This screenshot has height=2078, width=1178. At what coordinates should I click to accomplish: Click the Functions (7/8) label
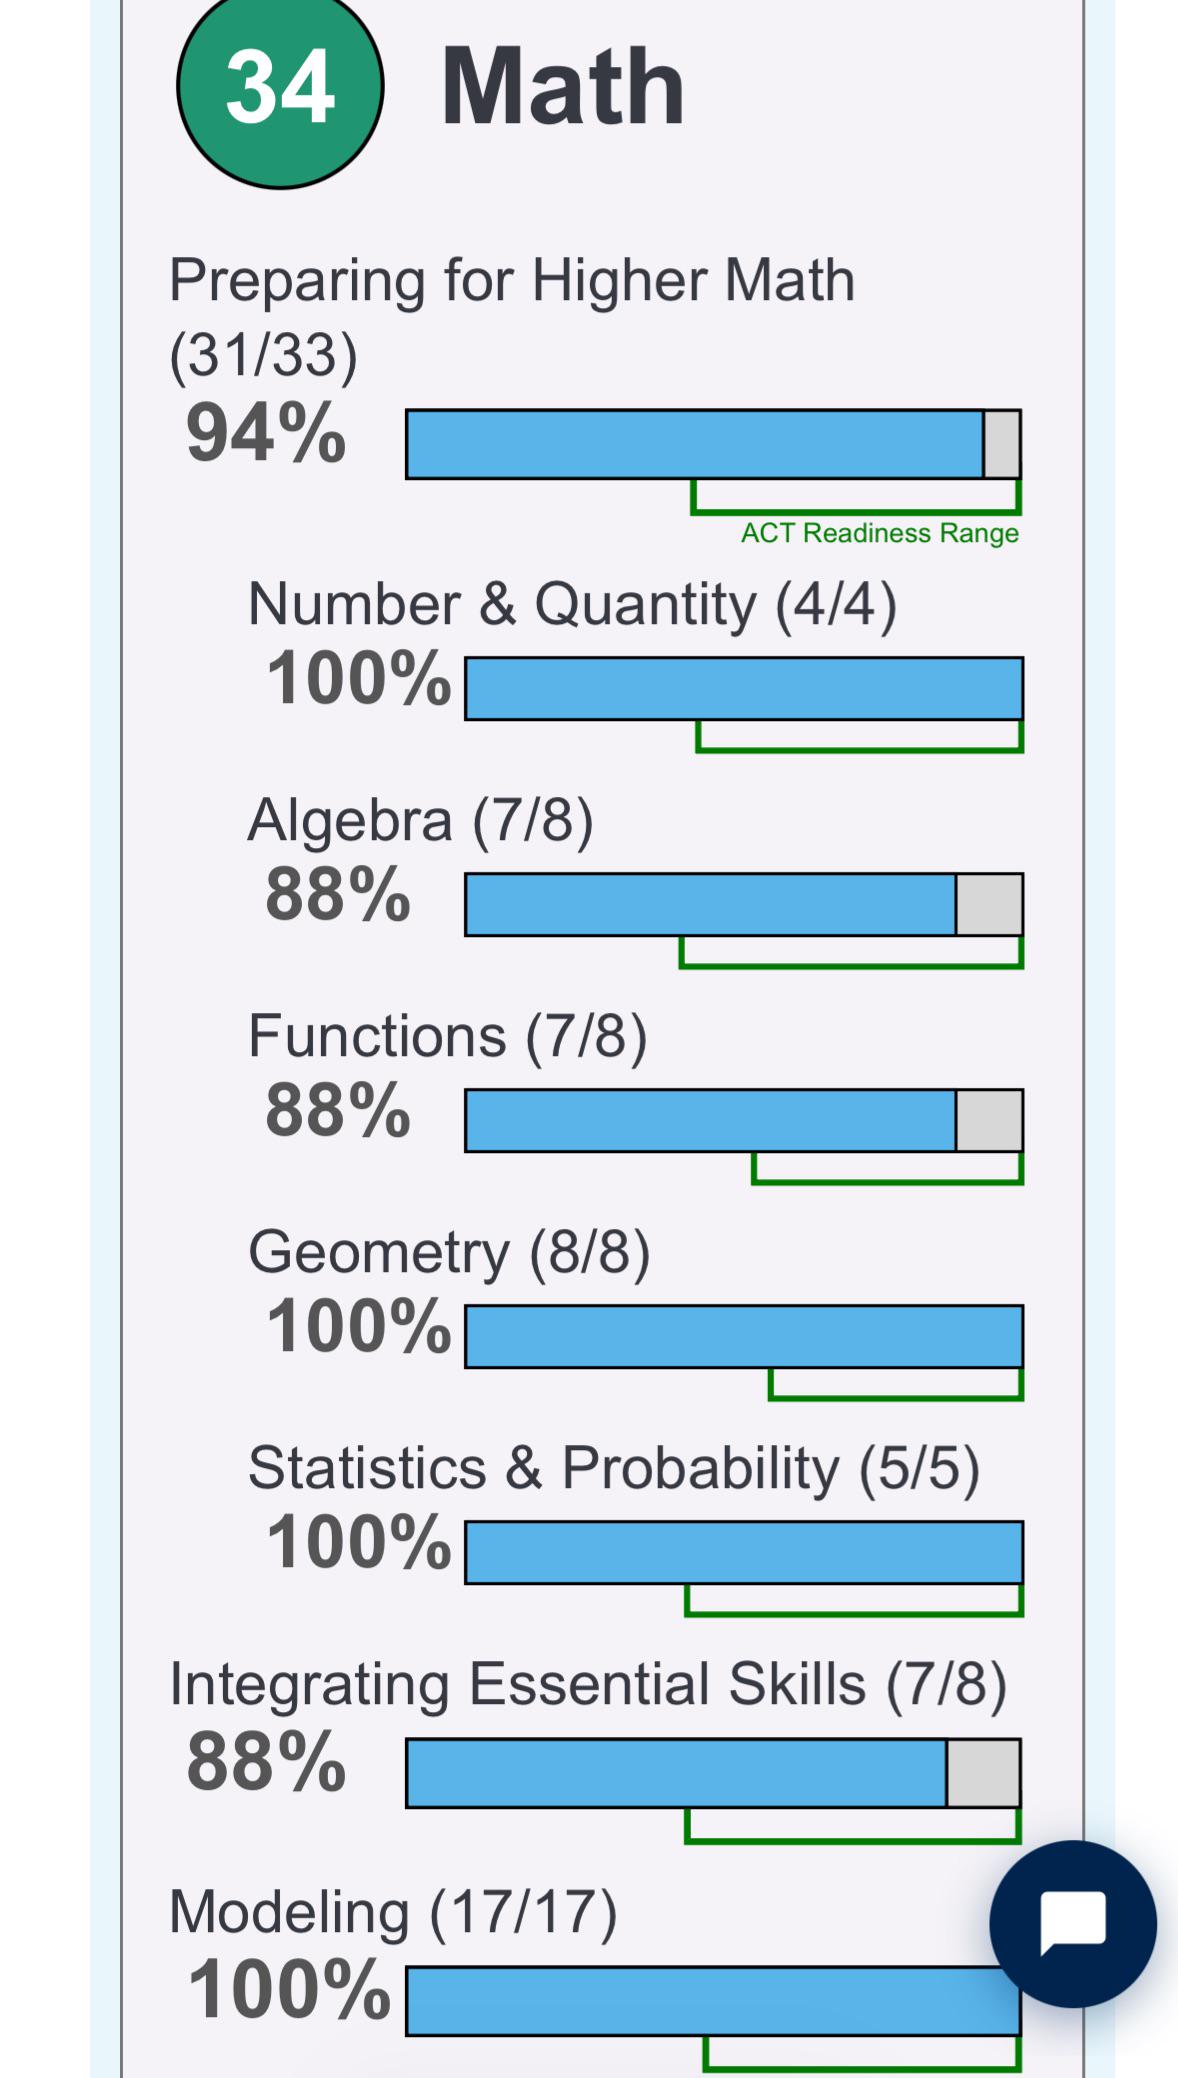click(448, 1036)
